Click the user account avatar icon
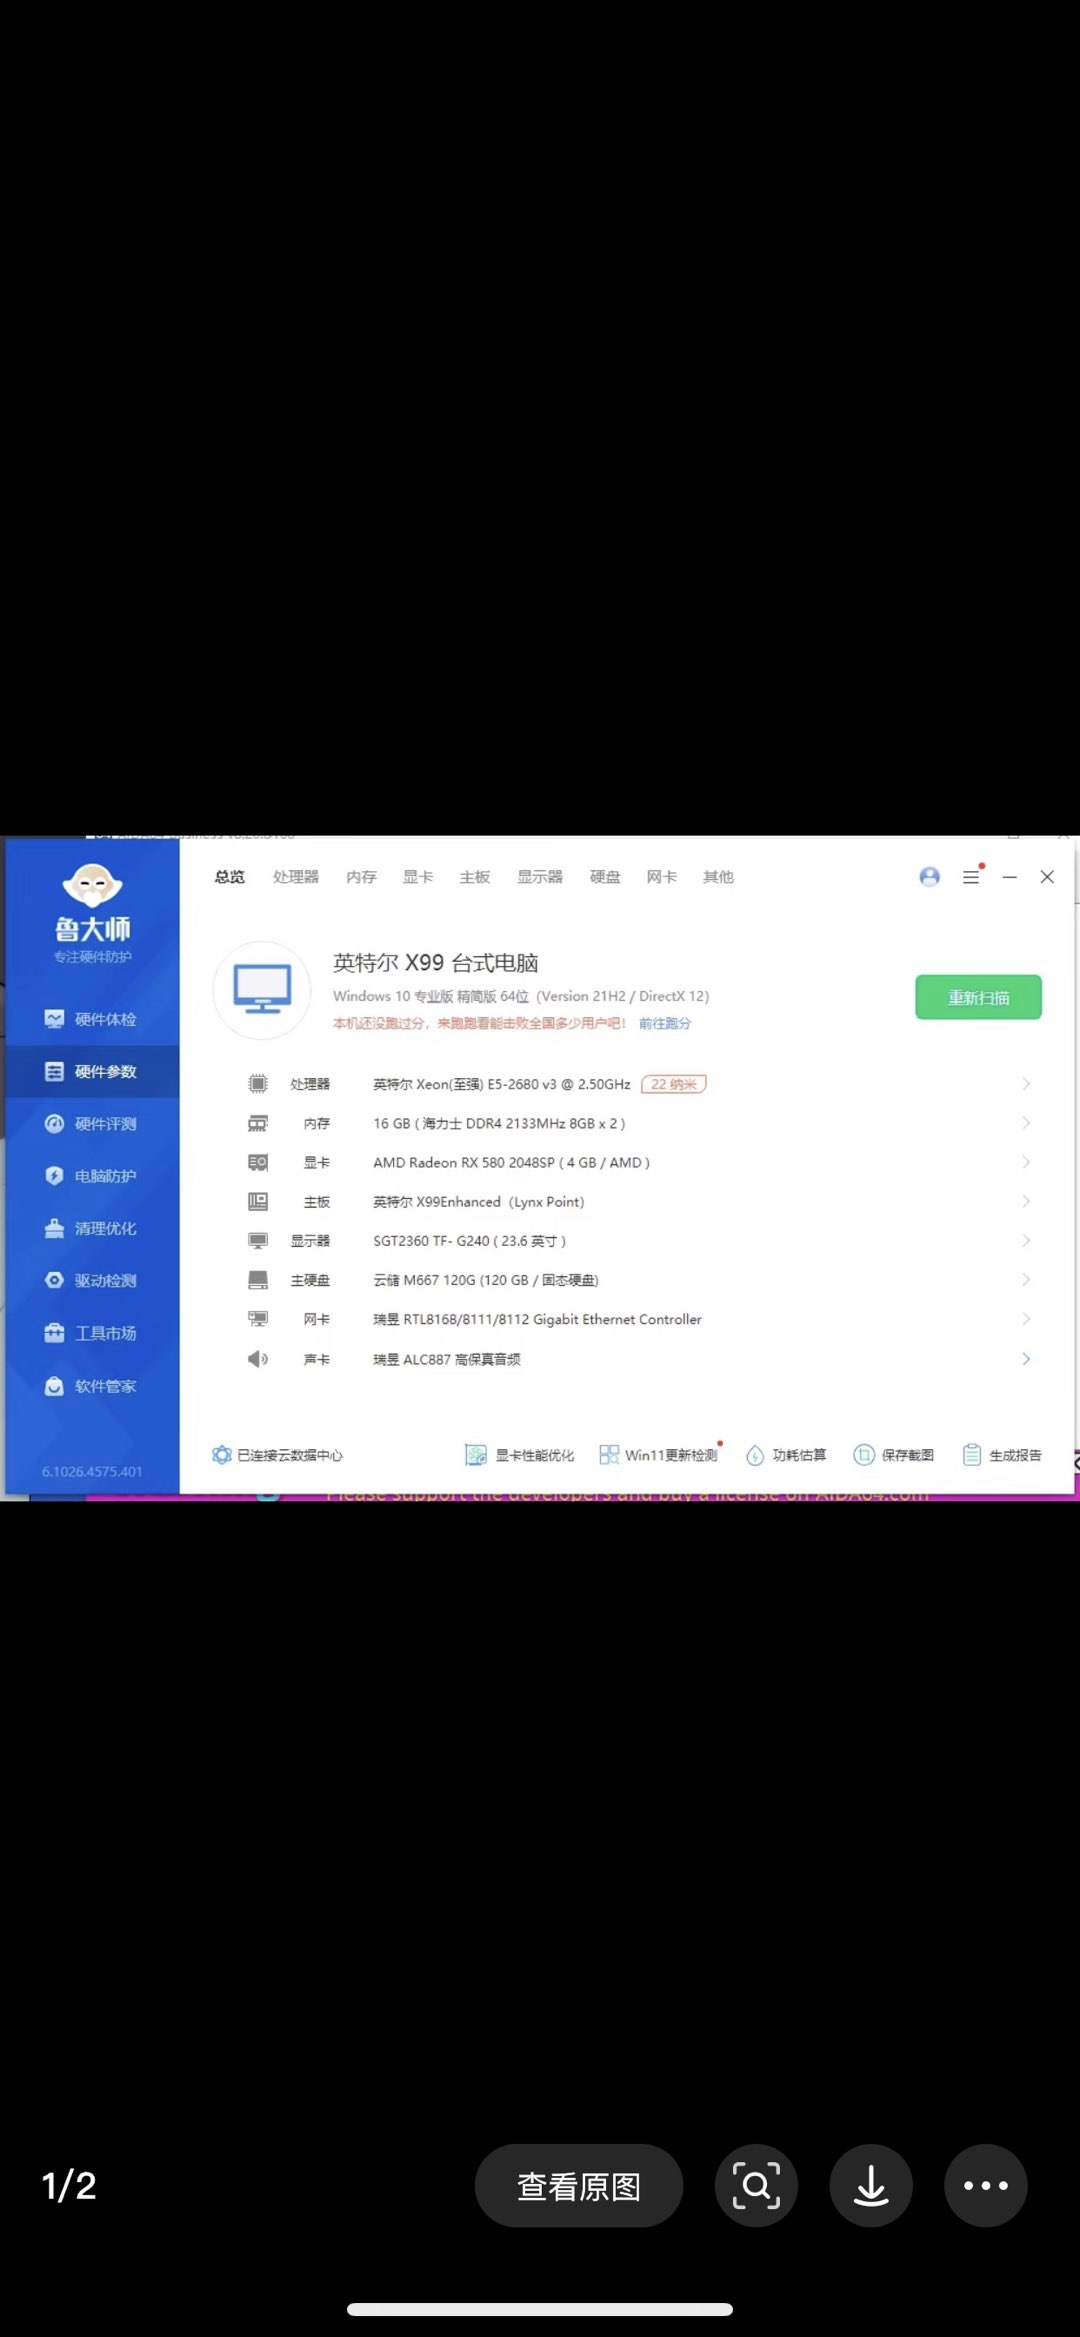The image size is (1080, 2337). [x=929, y=877]
